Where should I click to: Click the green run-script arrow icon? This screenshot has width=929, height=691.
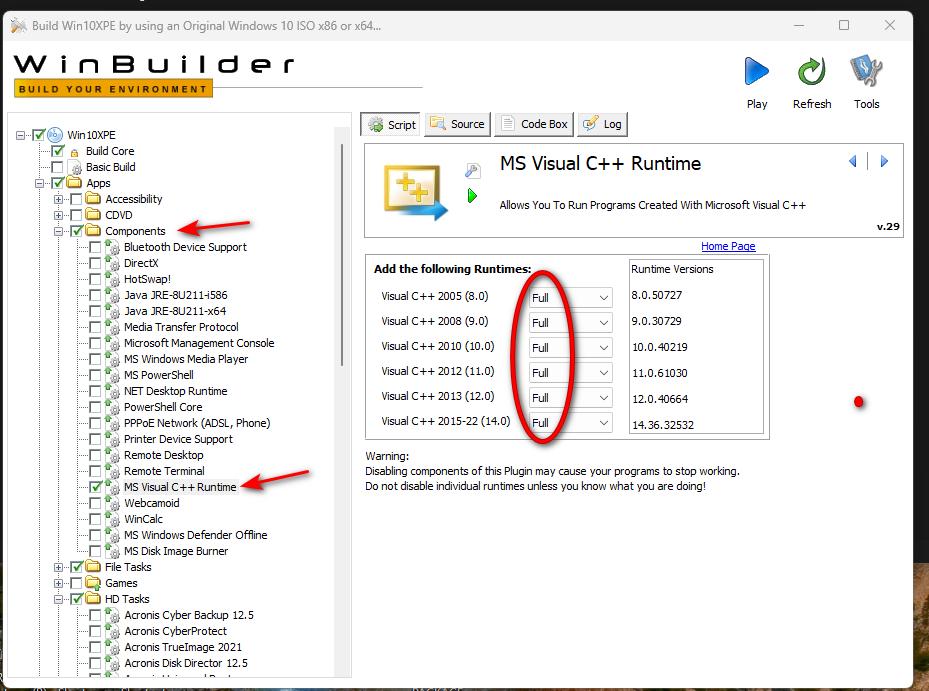click(472, 196)
